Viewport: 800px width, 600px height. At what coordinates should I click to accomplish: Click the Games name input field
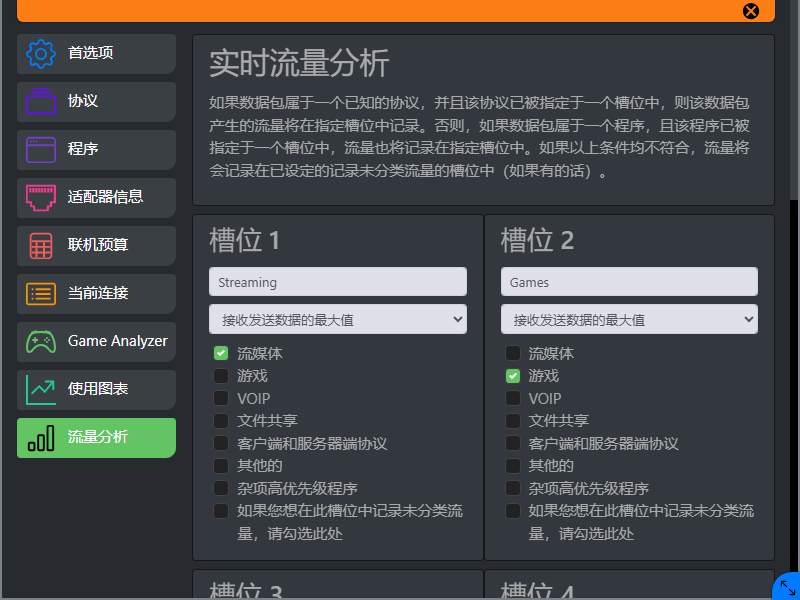tap(629, 281)
